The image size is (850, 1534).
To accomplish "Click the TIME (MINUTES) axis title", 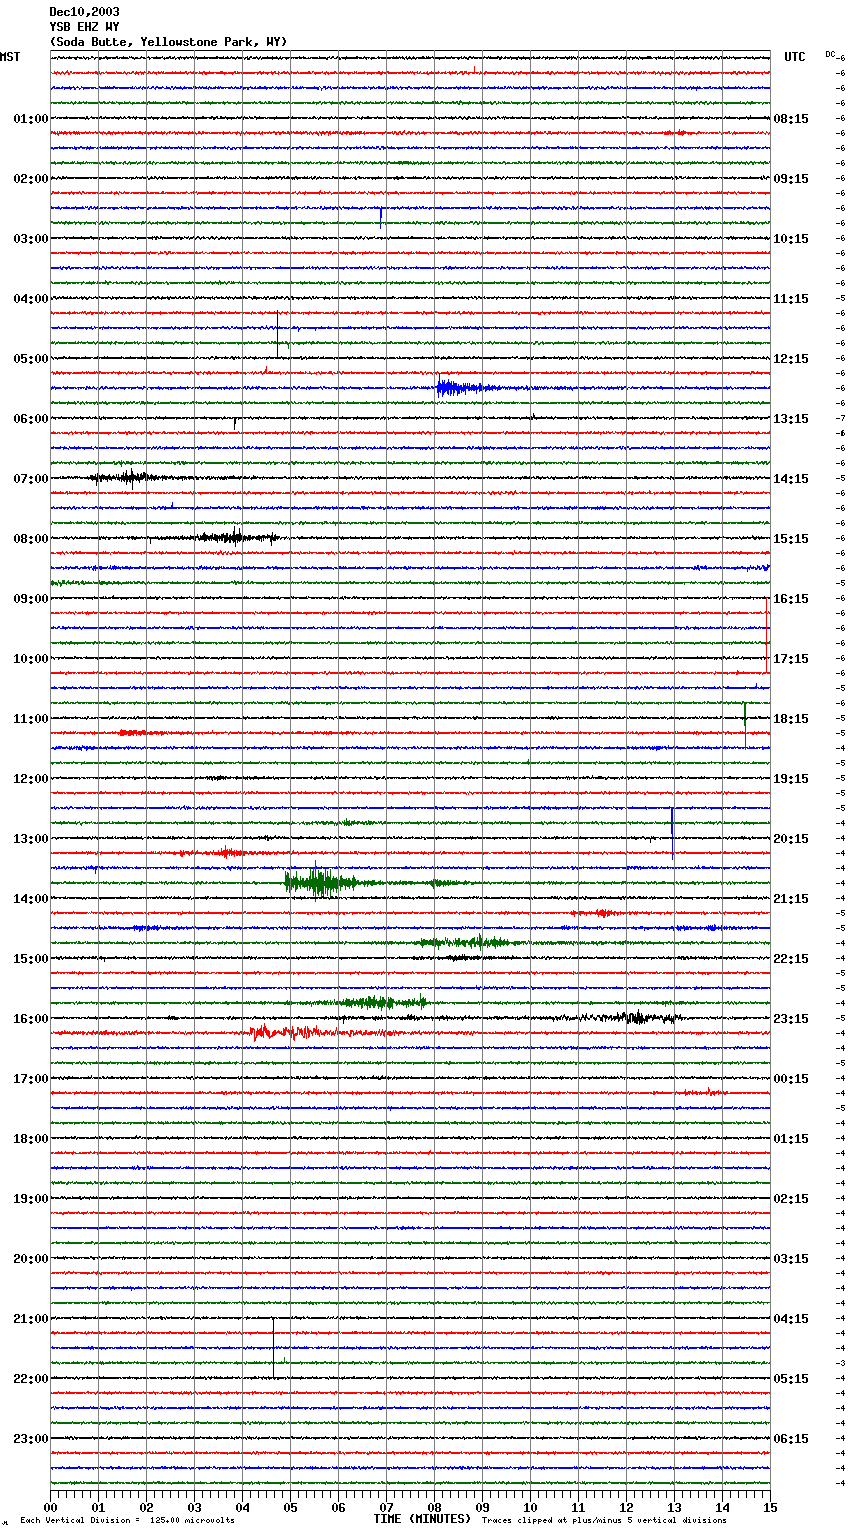I will pyautogui.click(x=422, y=1519).
